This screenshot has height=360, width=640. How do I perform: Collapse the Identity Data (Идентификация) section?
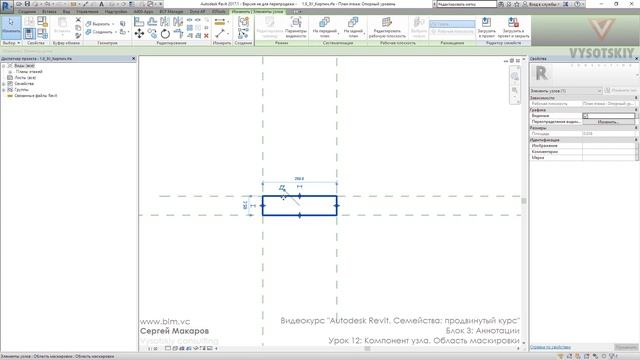pos(636,140)
